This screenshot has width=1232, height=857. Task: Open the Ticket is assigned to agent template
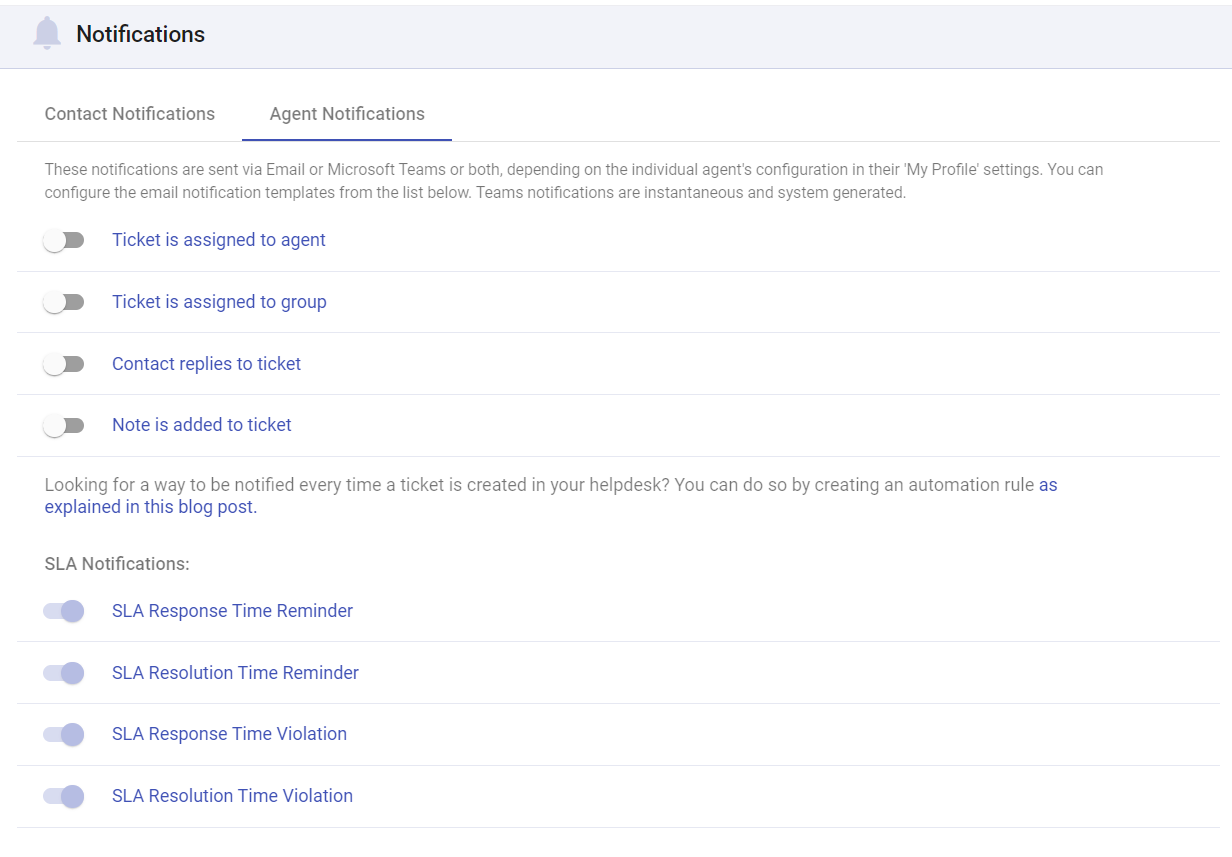pyautogui.click(x=218, y=239)
